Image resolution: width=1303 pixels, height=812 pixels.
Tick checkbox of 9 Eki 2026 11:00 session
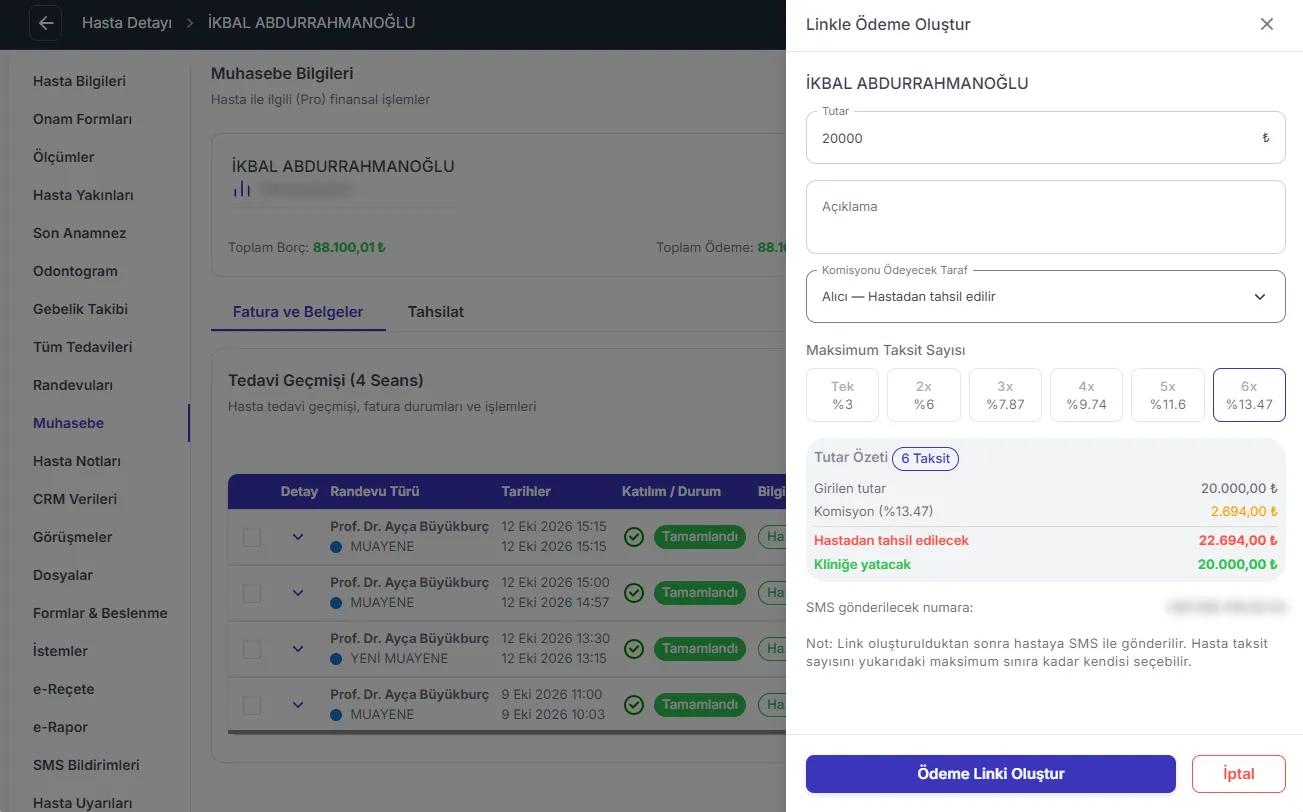[x=252, y=705]
